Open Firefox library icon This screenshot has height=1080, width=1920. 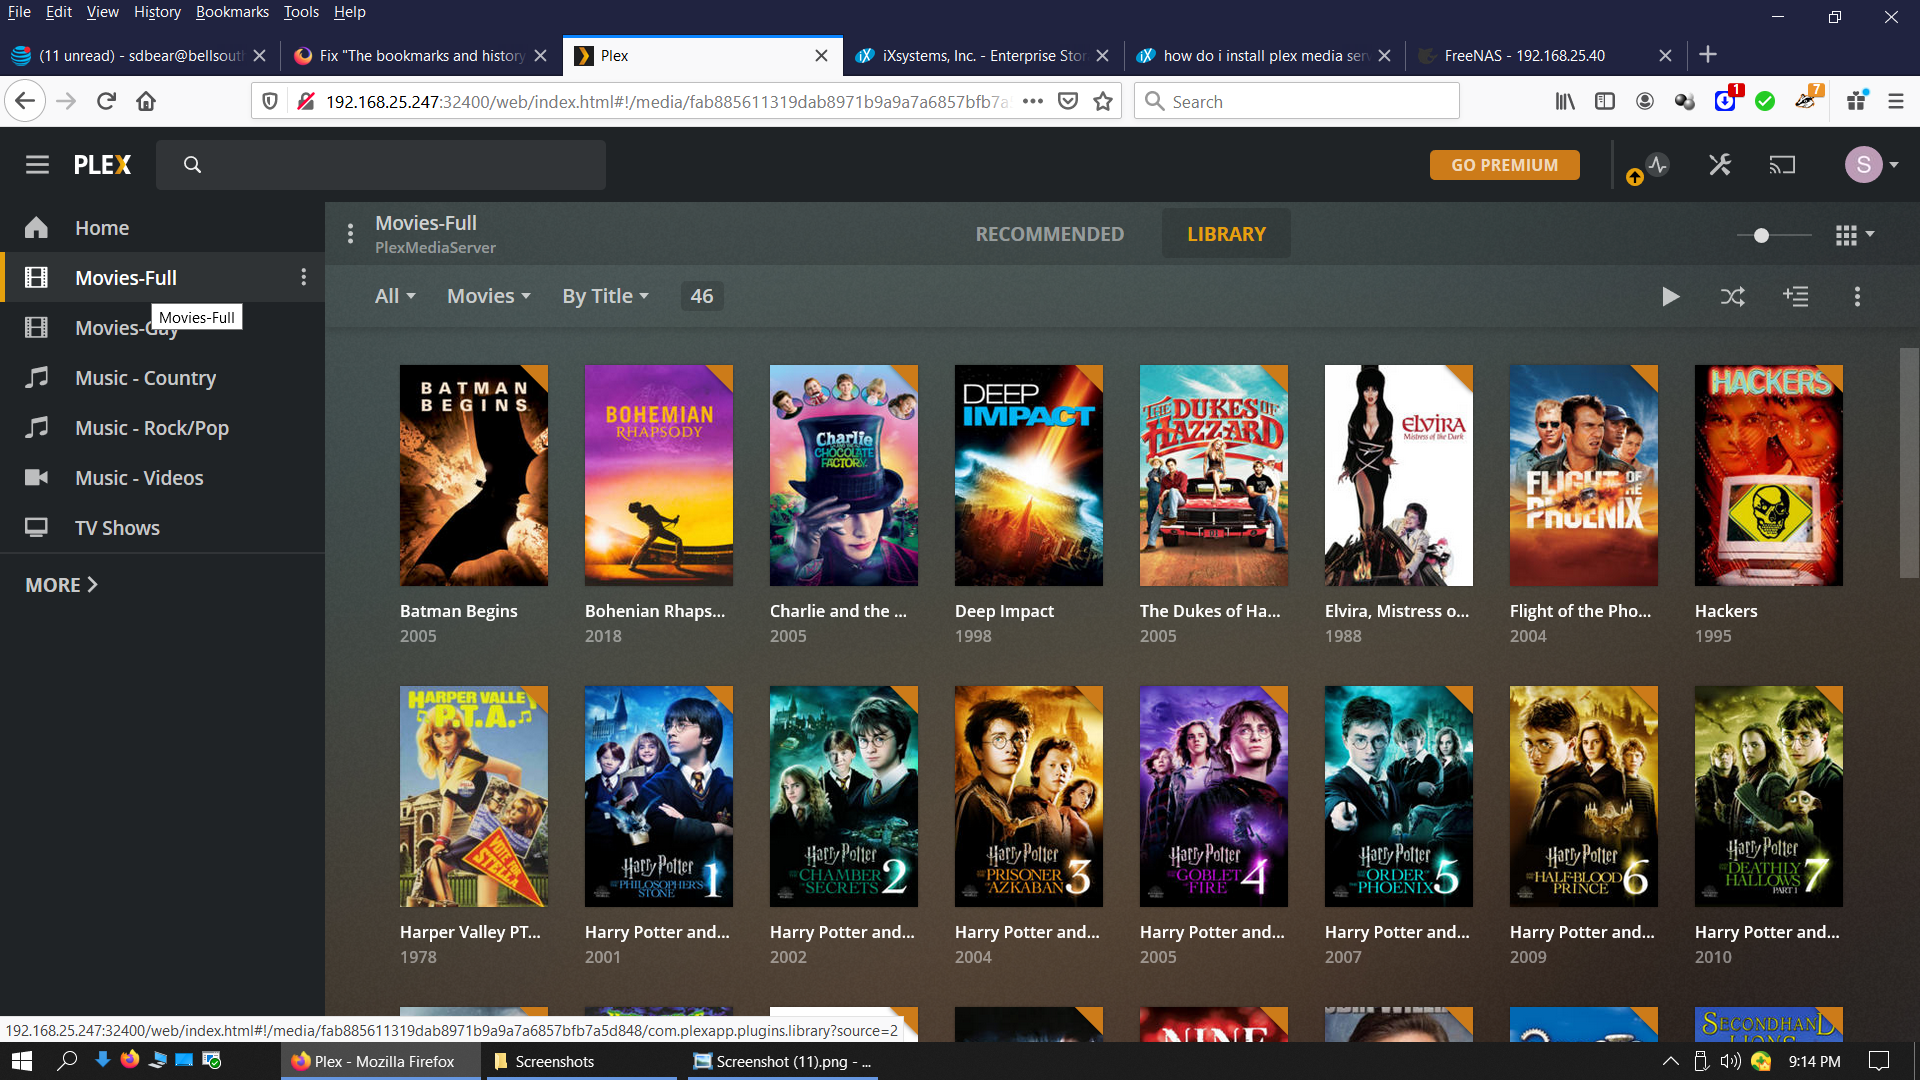click(x=1565, y=101)
